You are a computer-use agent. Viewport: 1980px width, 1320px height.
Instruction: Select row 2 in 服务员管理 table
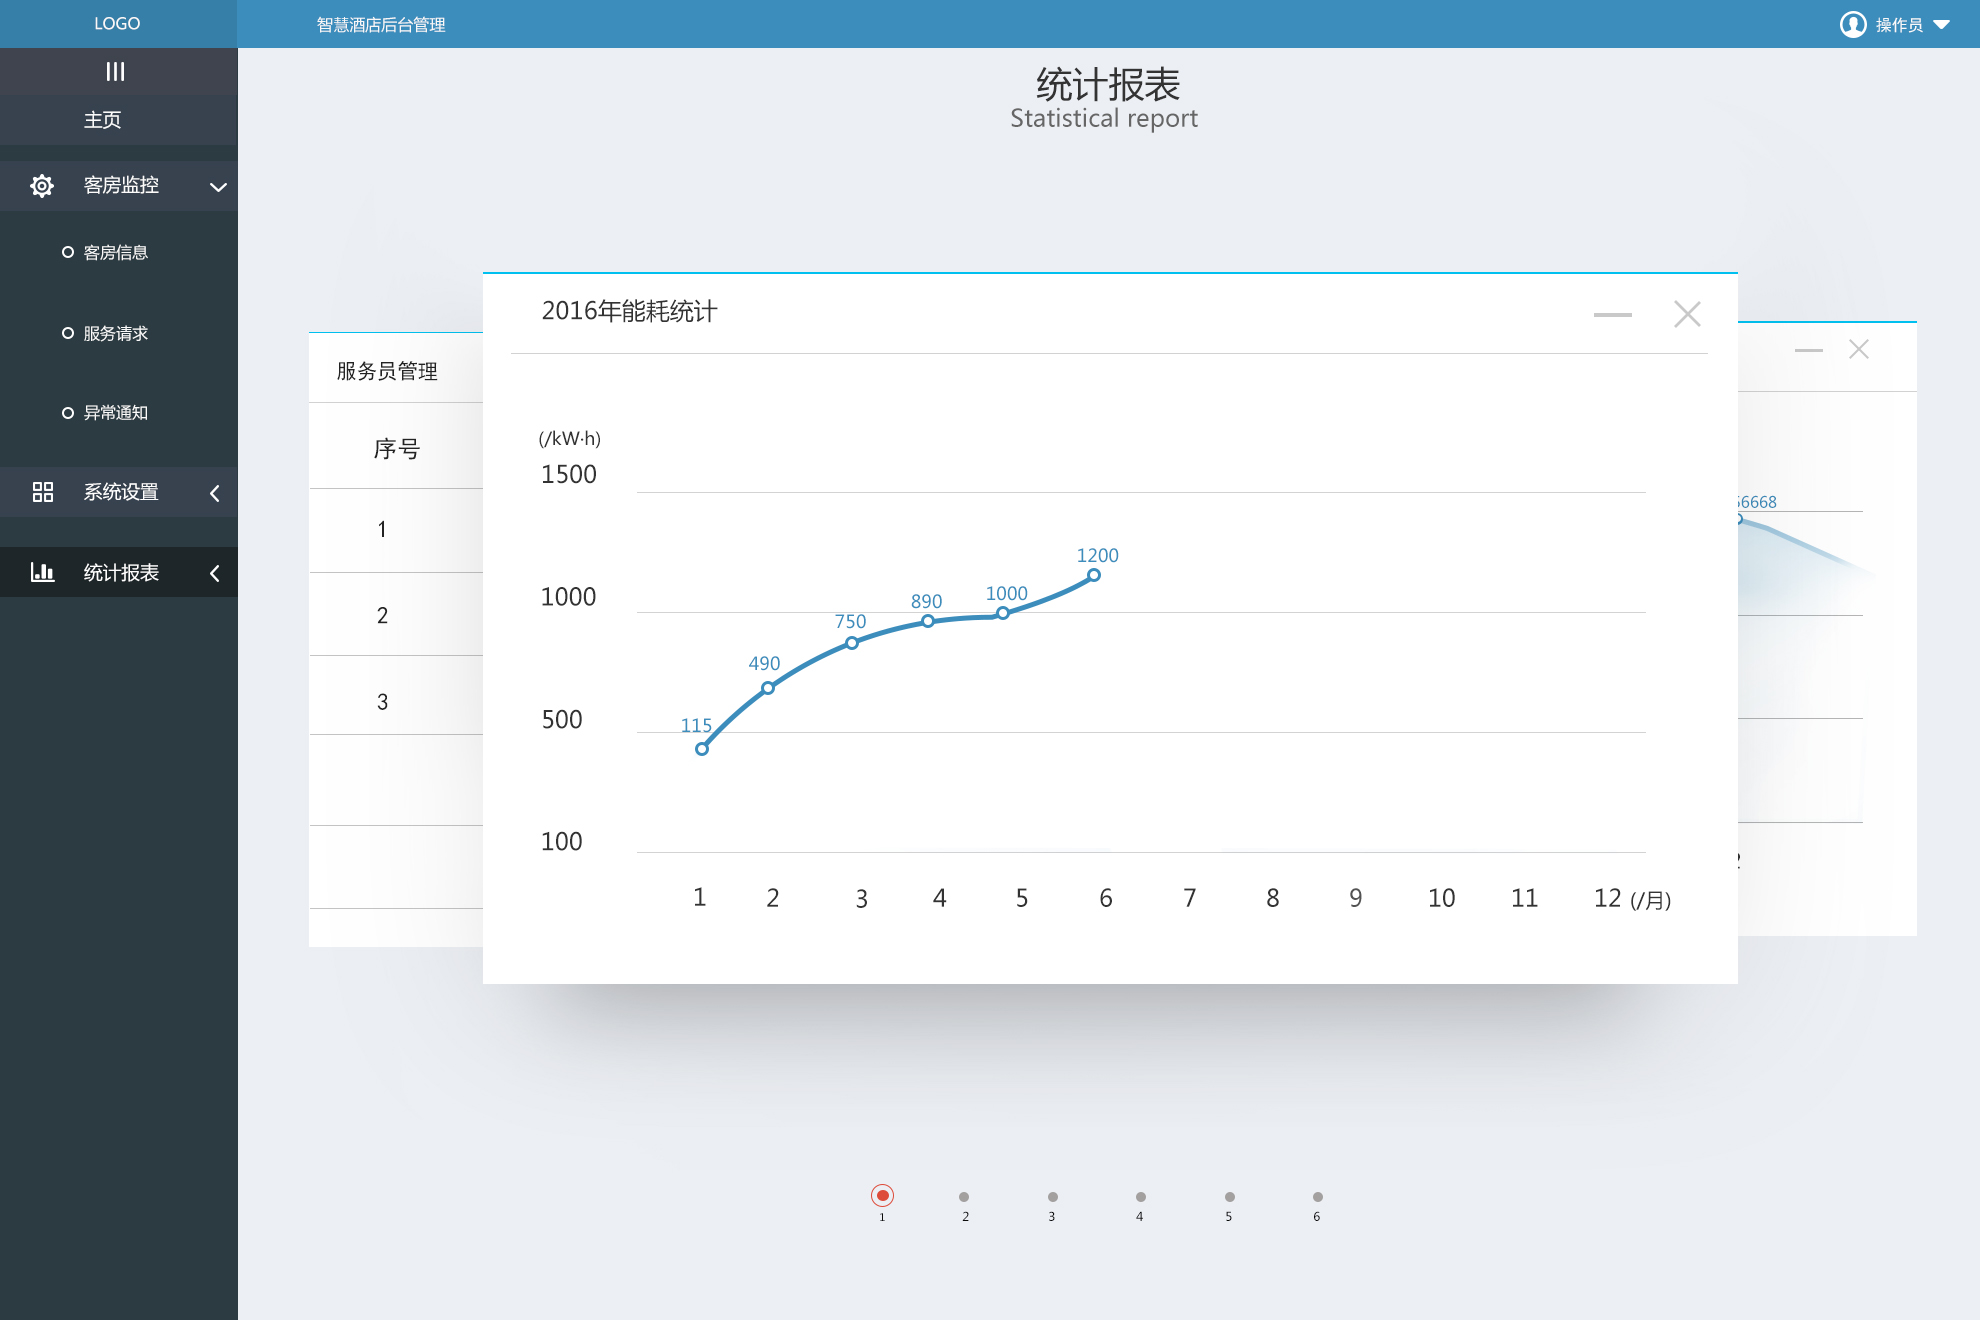(396, 615)
